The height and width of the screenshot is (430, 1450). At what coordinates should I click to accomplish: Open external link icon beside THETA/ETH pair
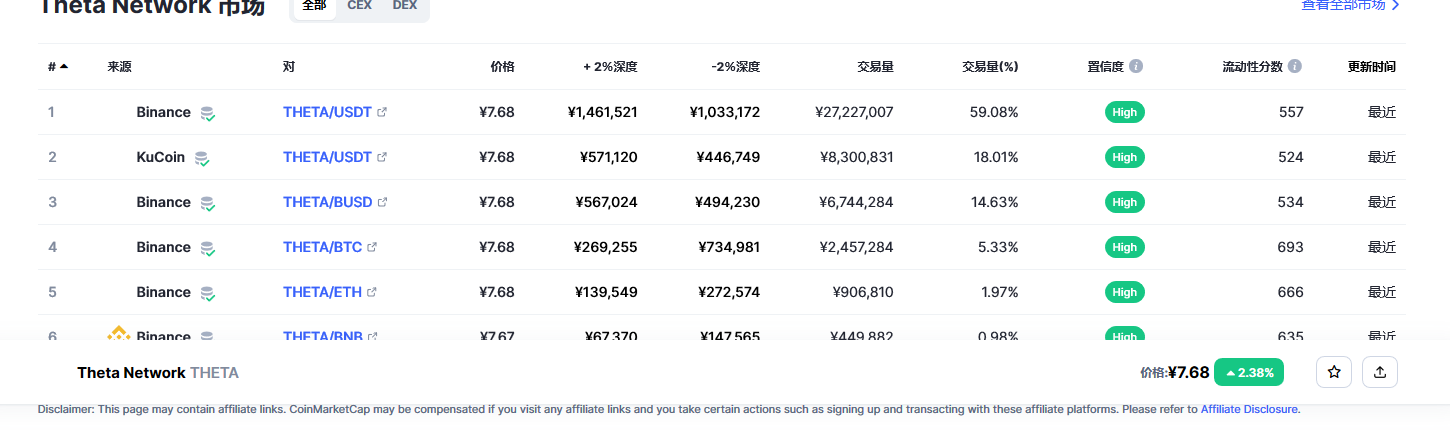[x=372, y=292]
